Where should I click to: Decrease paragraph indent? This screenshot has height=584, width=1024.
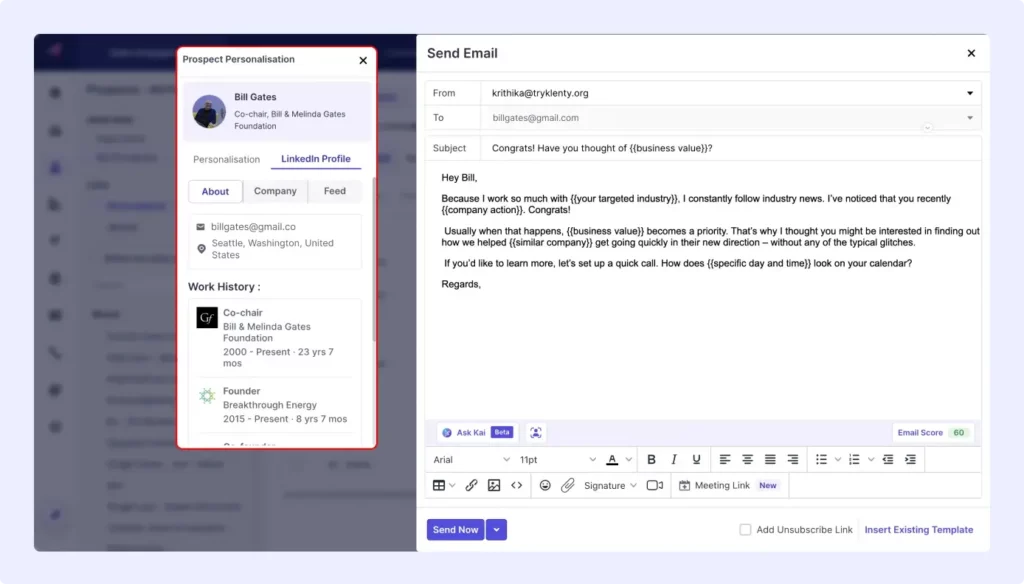[888, 459]
